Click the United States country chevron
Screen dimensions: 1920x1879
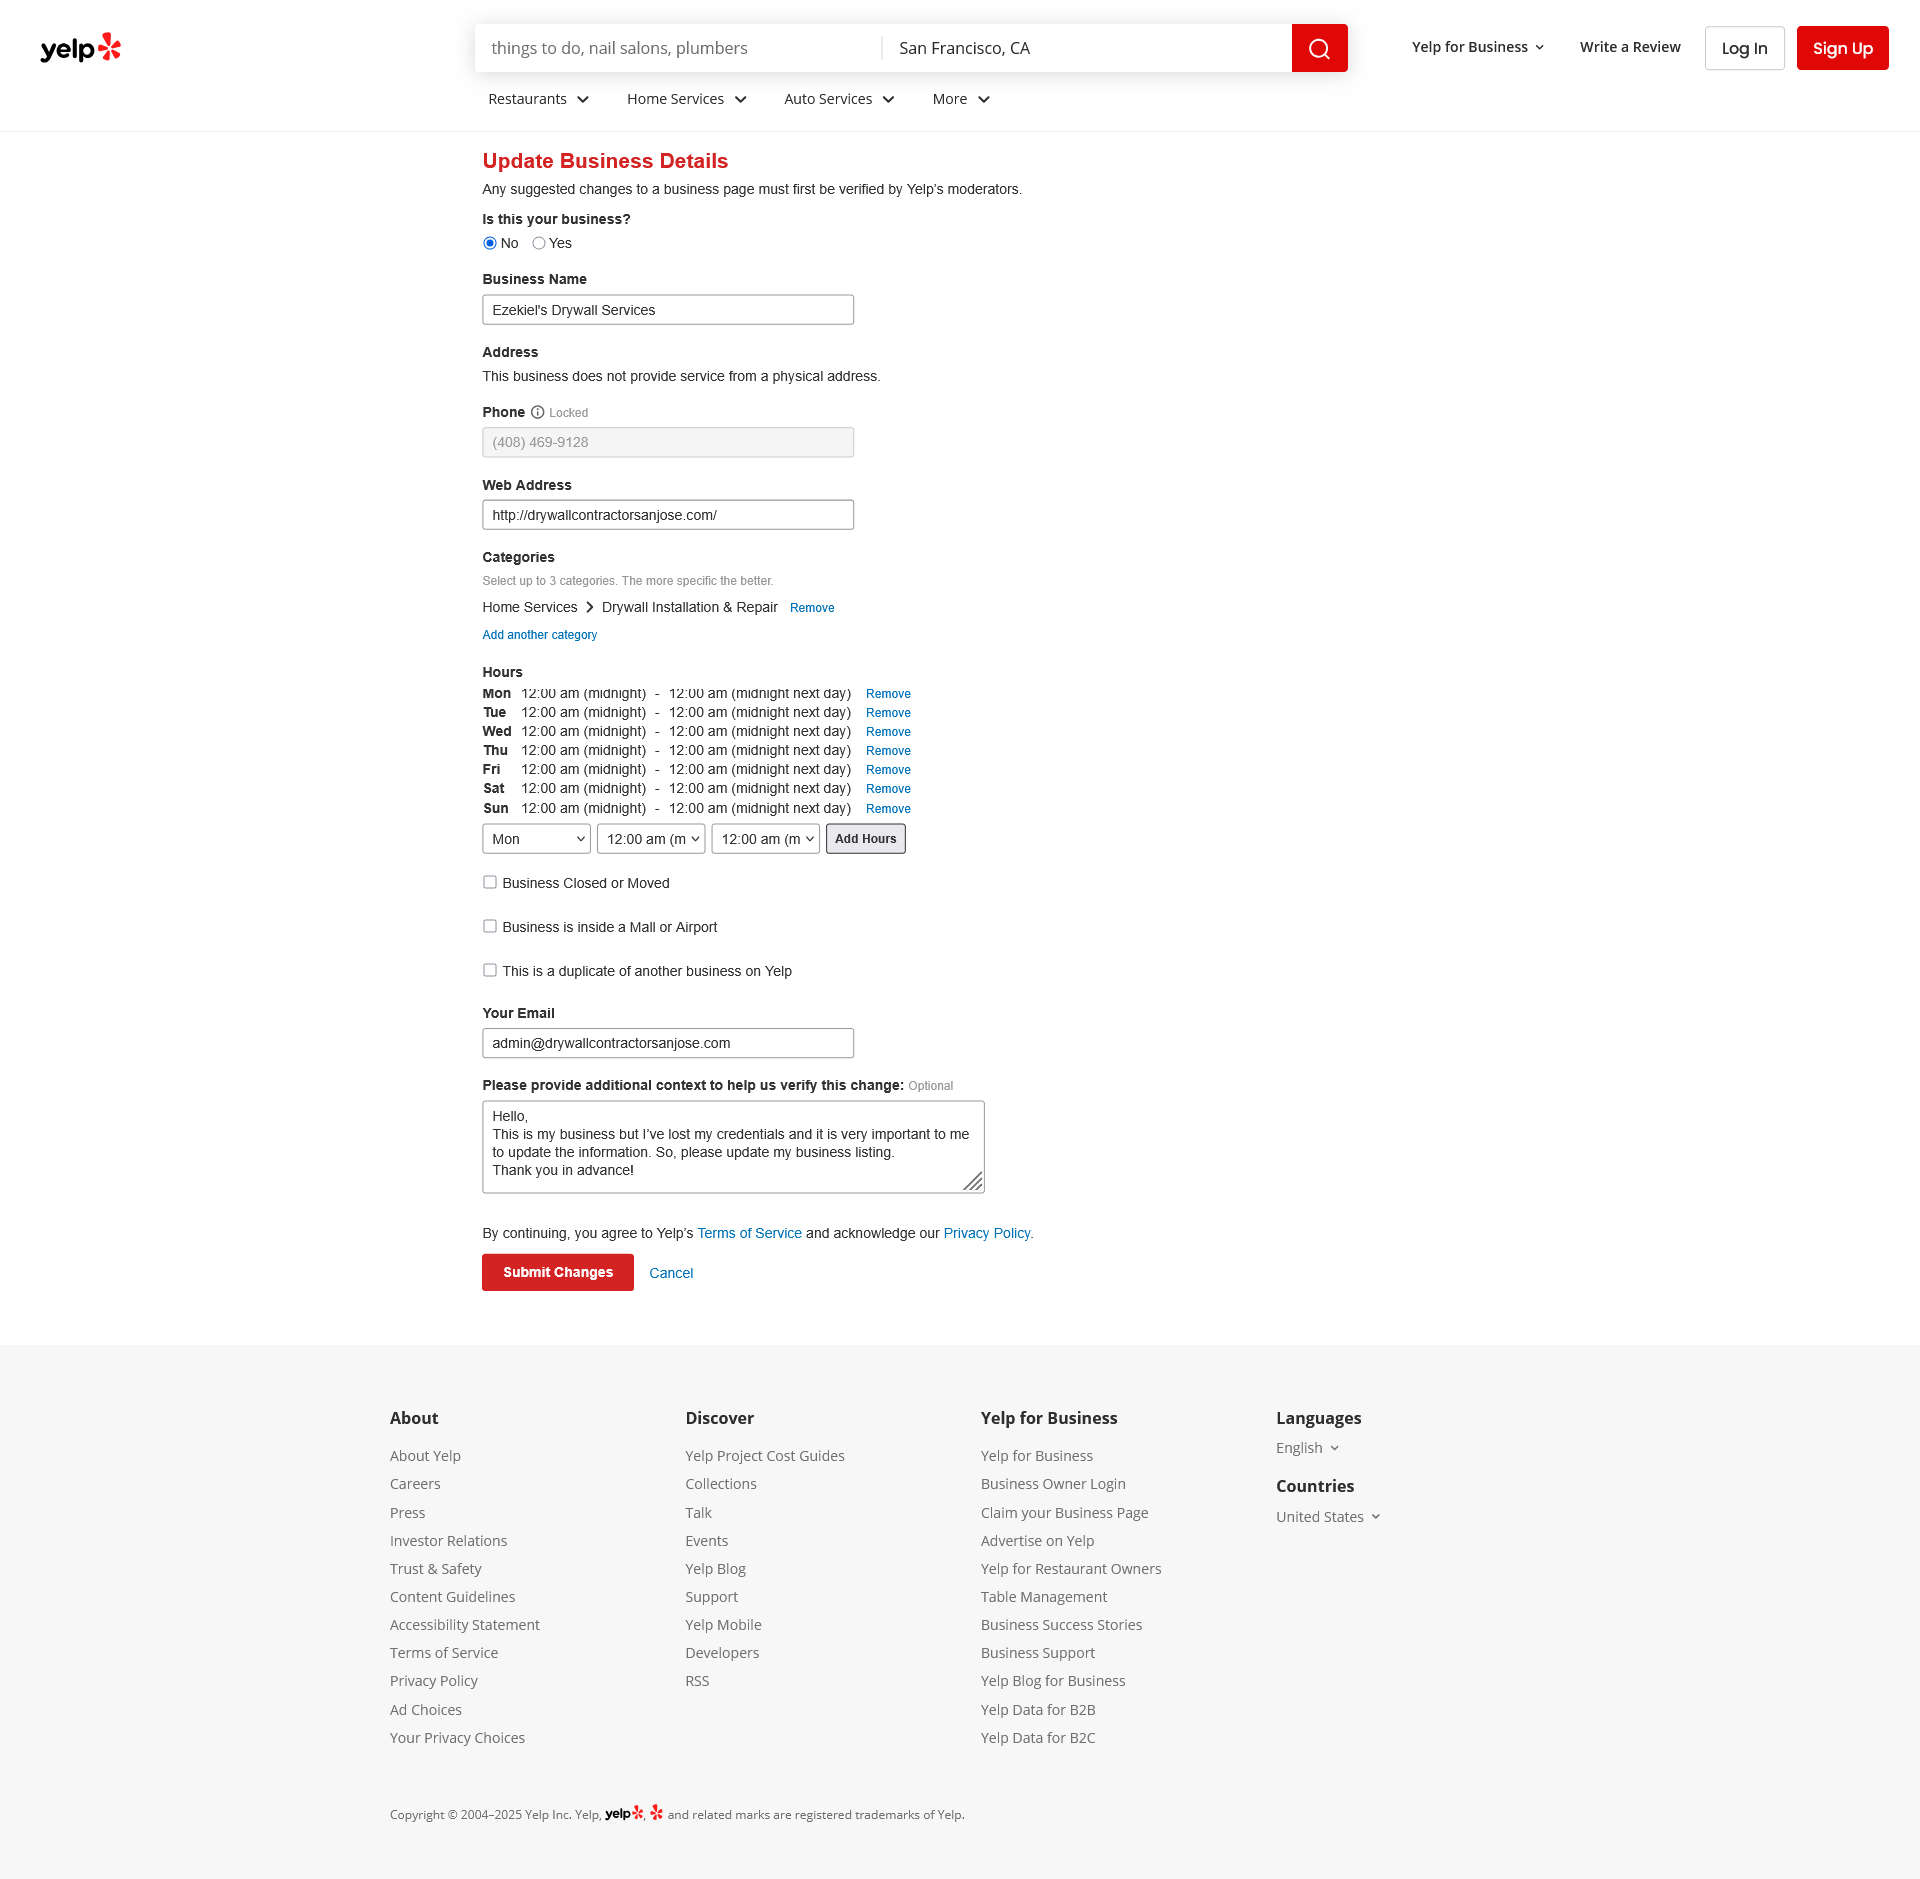[1376, 1517]
